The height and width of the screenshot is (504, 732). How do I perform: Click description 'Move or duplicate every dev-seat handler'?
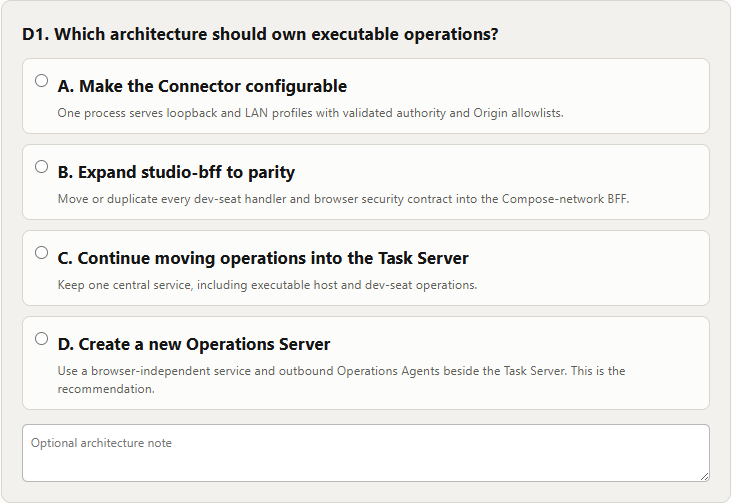click(343, 199)
